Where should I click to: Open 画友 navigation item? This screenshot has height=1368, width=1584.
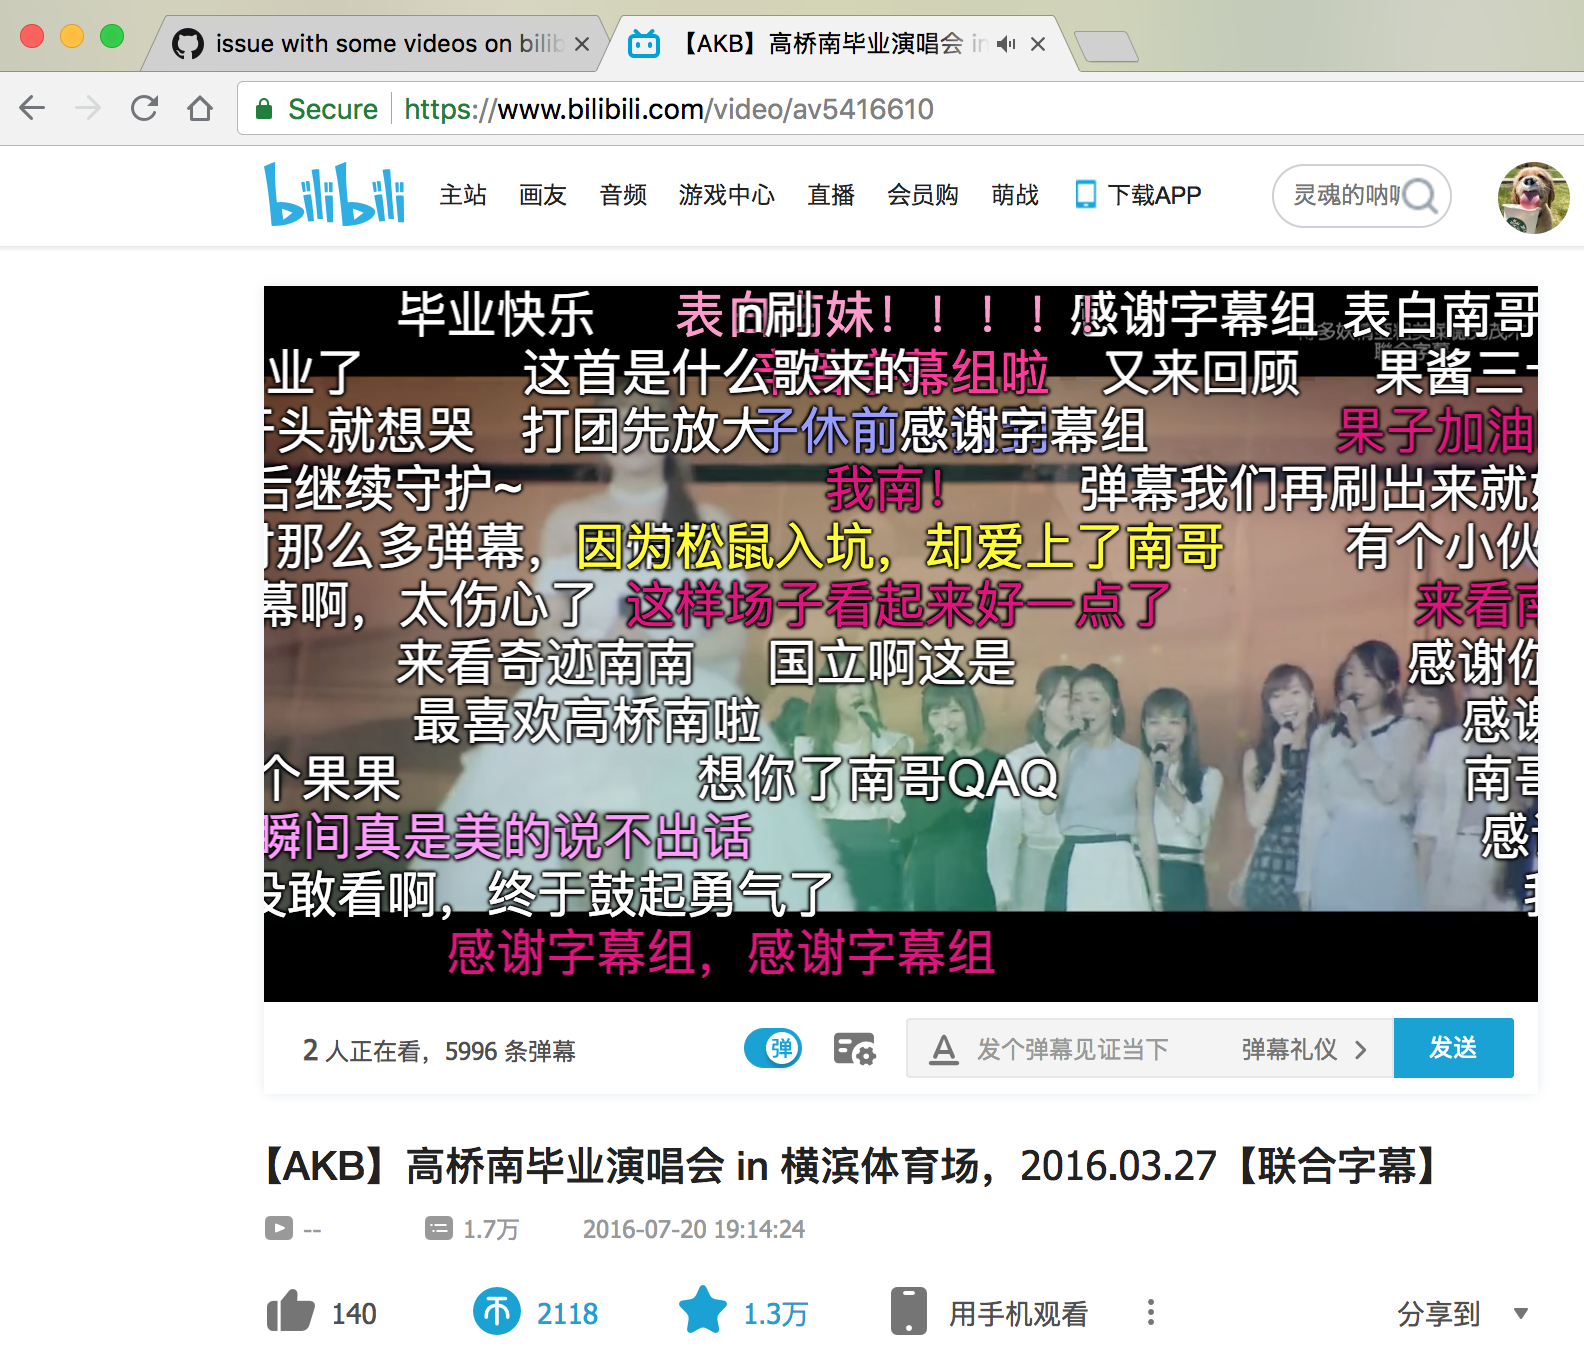[x=543, y=195]
